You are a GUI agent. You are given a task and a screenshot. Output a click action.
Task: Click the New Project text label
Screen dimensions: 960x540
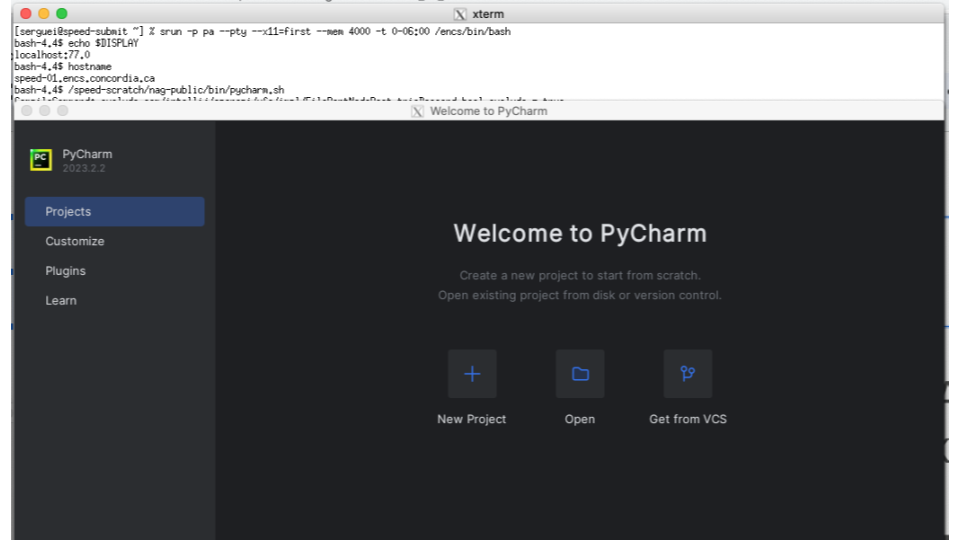coord(472,419)
